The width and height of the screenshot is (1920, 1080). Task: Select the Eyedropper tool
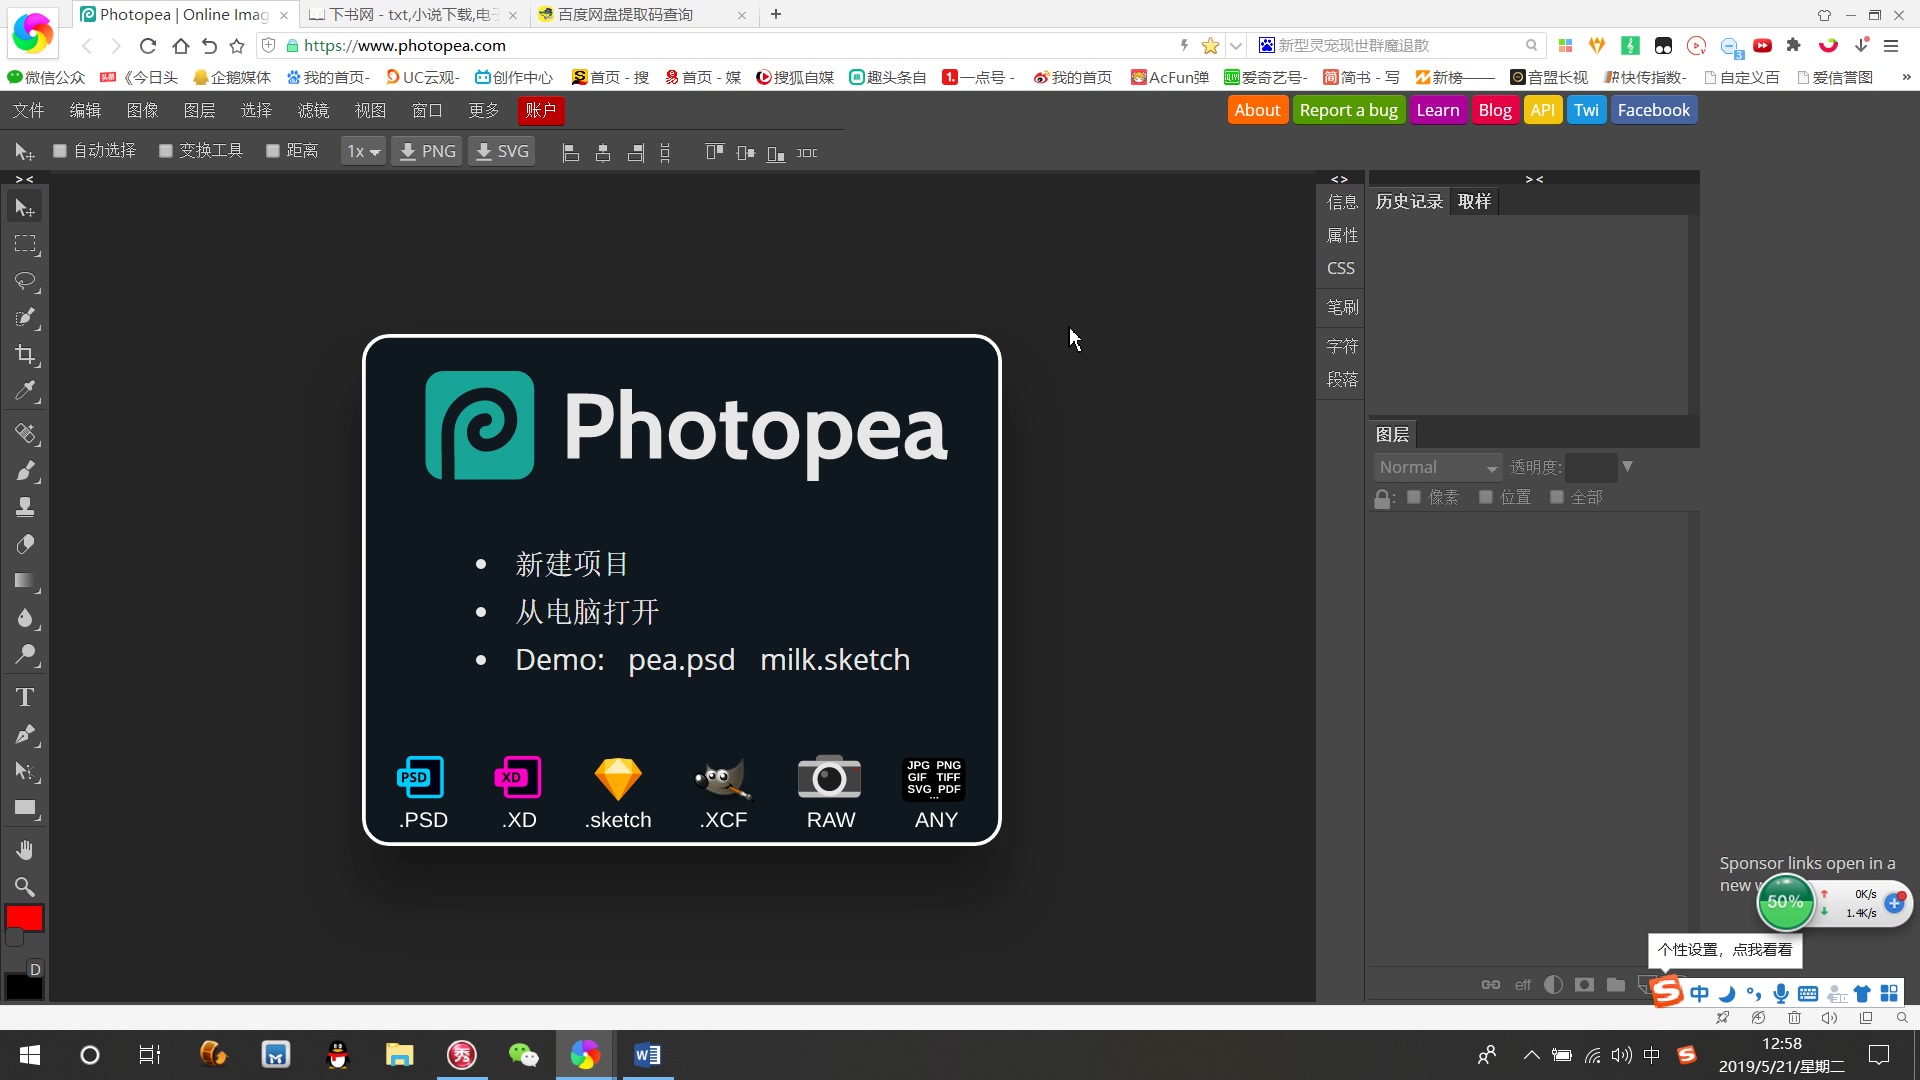[25, 391]
